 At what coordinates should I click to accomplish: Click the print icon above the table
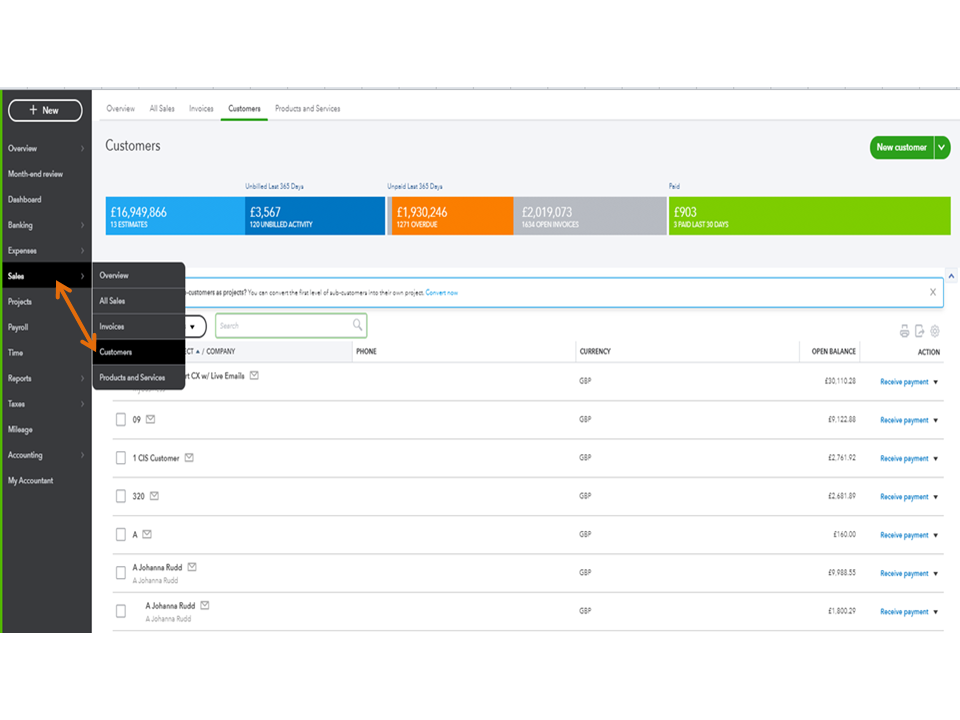click(904, 331)
